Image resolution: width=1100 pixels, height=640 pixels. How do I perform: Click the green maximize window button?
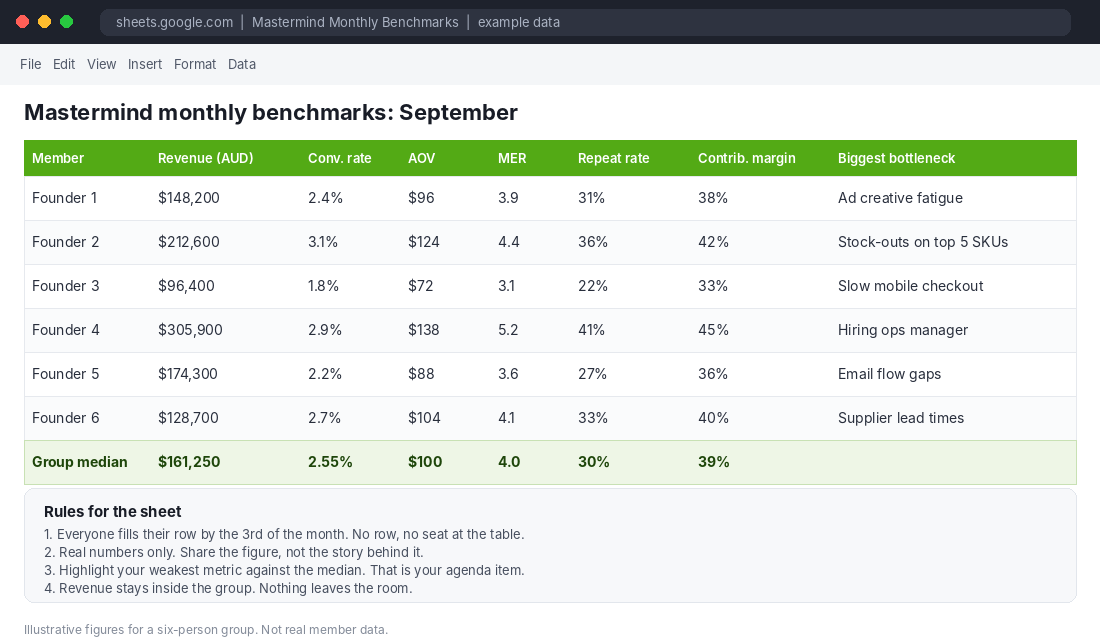click(x=67, y=22)
